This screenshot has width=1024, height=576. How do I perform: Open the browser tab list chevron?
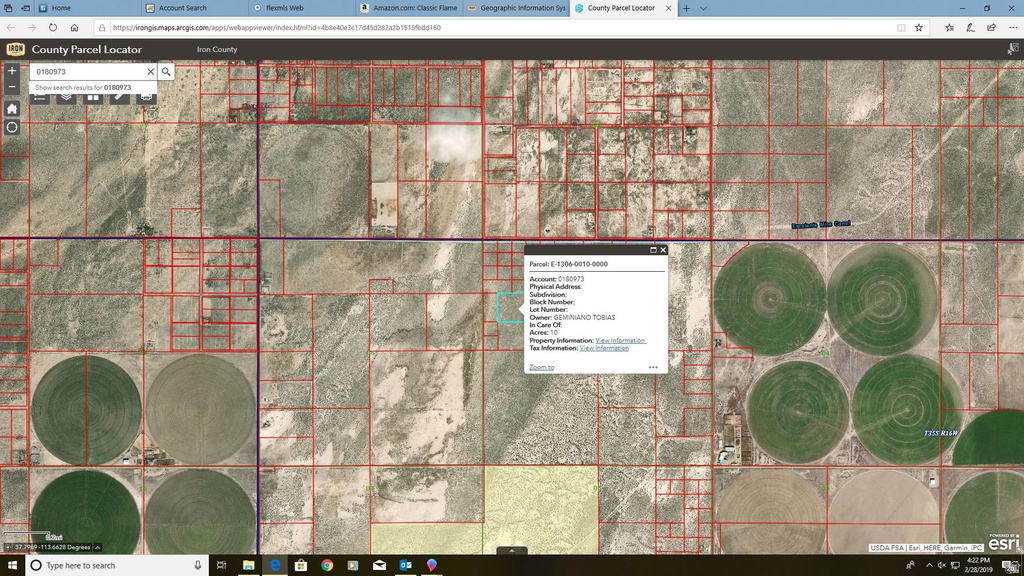click(703, 8)
